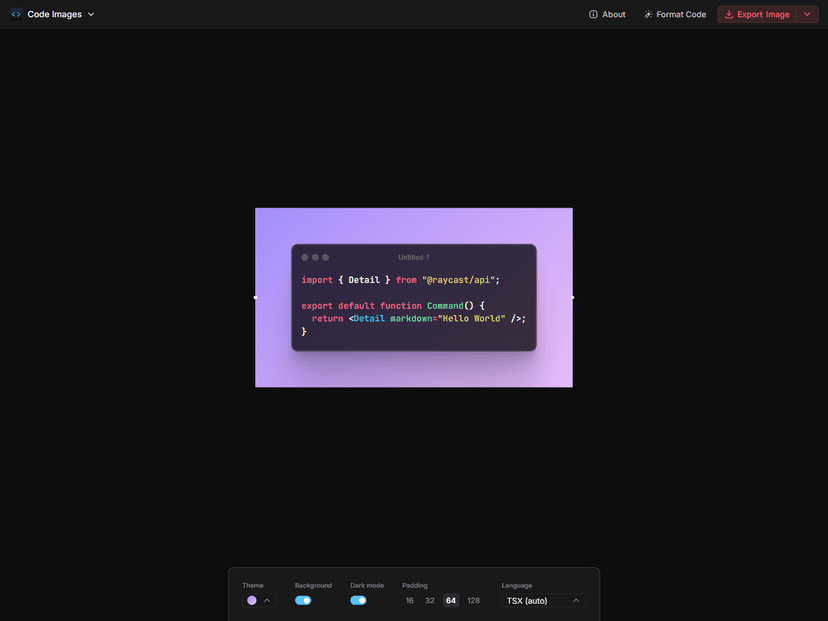Toggle the Background switch off

click(303, 600)
